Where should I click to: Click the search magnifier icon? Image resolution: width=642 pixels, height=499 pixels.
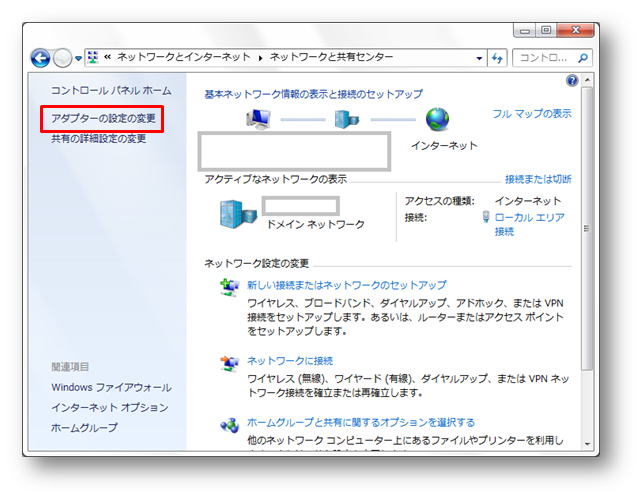tap(582, 58)
